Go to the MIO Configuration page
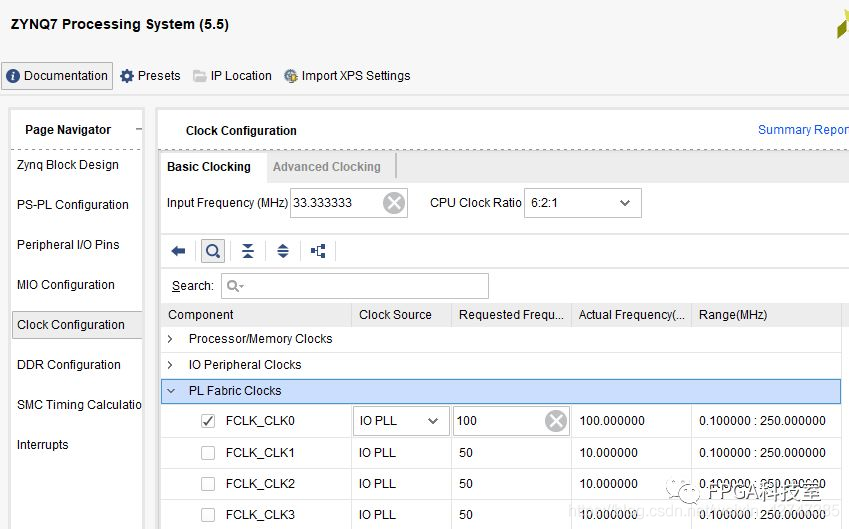 66,285
